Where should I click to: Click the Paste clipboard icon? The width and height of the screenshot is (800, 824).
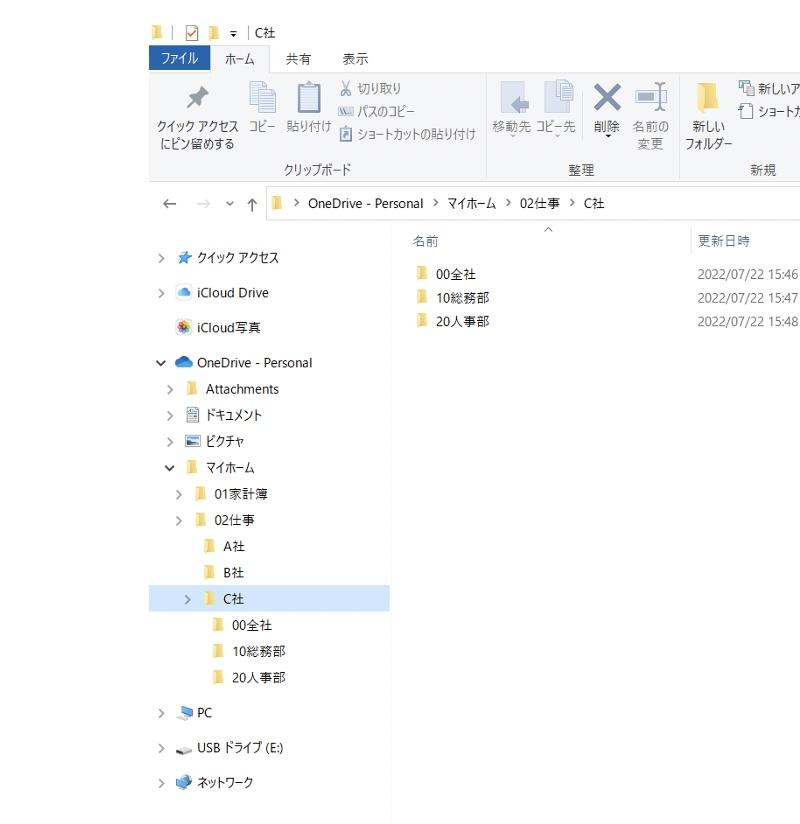click(309, 98)
